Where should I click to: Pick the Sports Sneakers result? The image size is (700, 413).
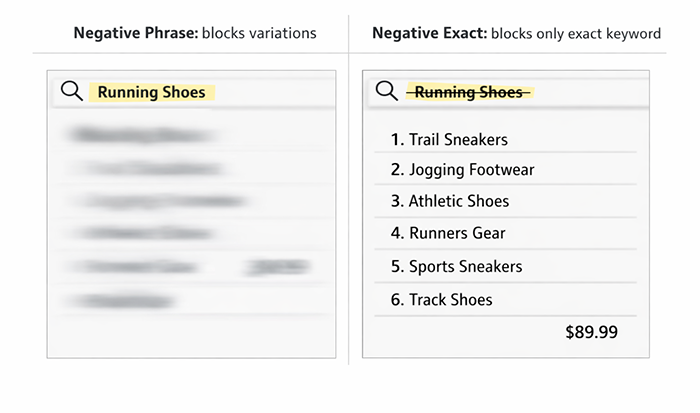tap(456, 267)
